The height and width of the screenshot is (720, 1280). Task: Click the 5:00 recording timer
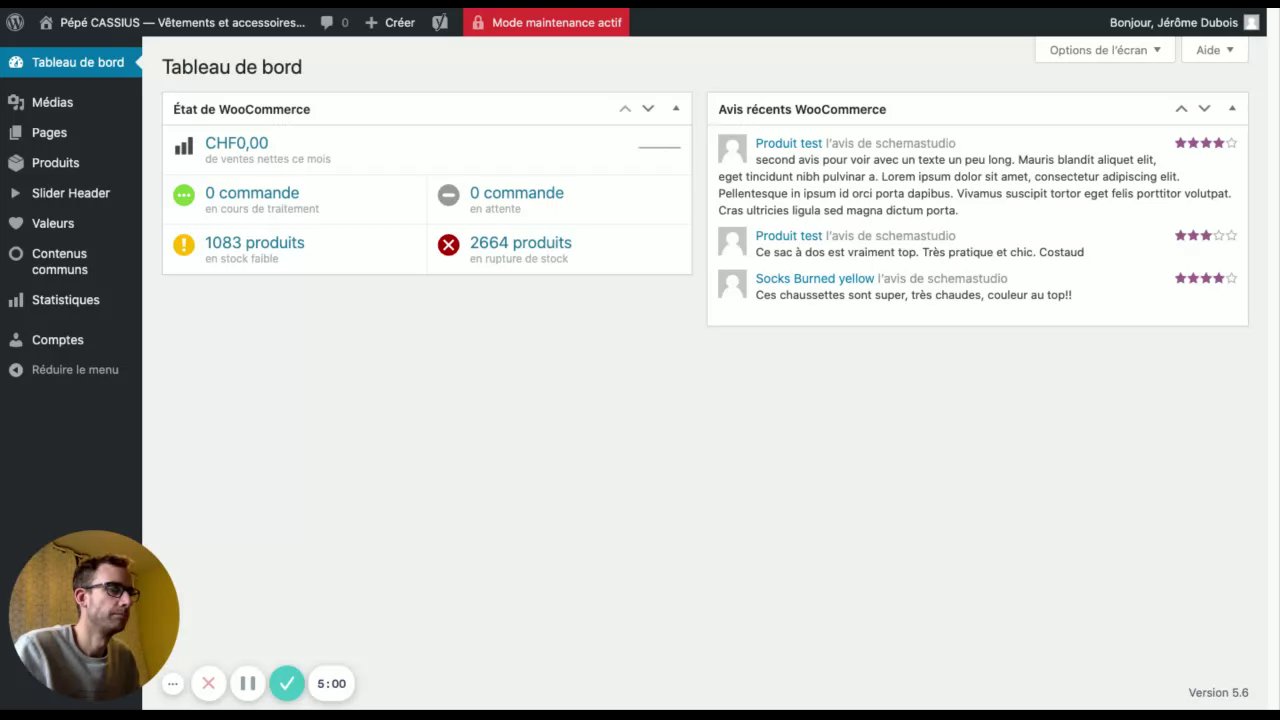pos(331,684)
